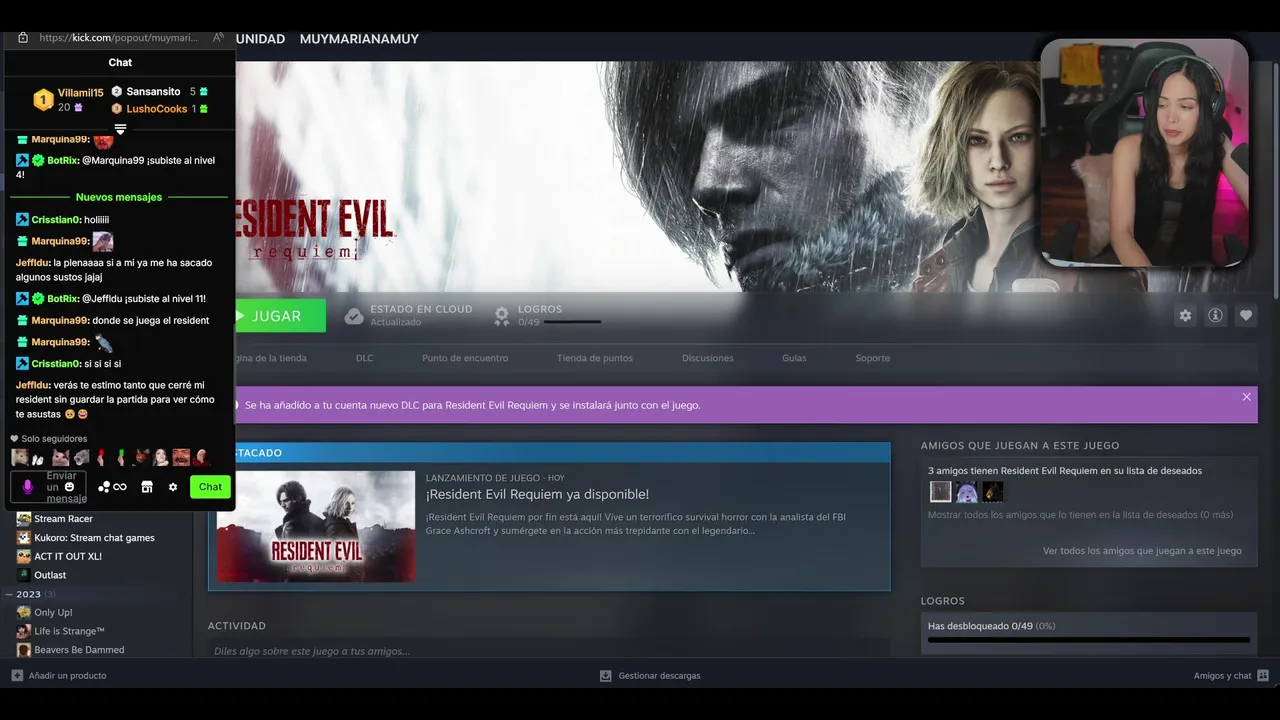Click the read aloud icon in address bar

tap(218, 38)
